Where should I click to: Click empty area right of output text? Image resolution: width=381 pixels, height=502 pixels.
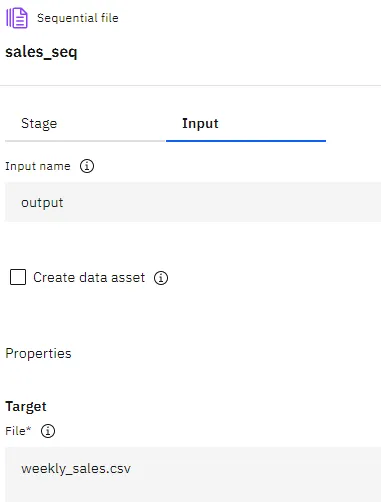click(220, 202)
